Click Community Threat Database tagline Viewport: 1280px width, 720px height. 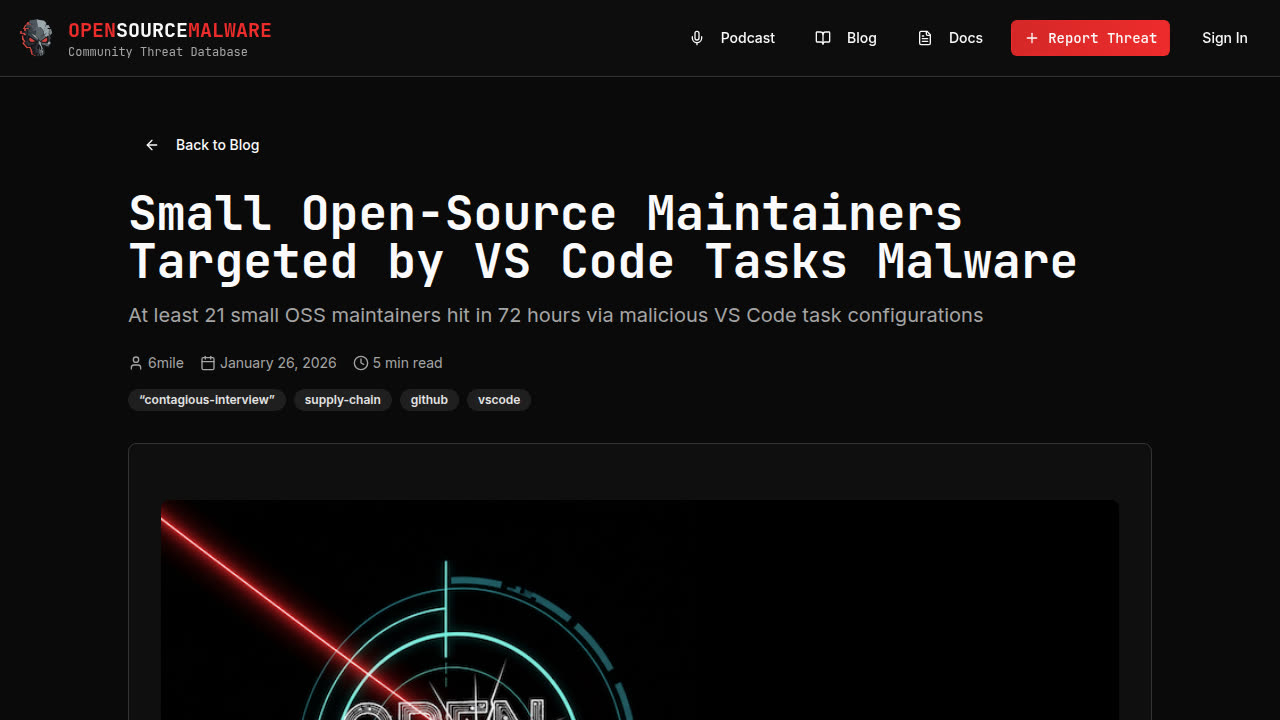tap(158, 52)
